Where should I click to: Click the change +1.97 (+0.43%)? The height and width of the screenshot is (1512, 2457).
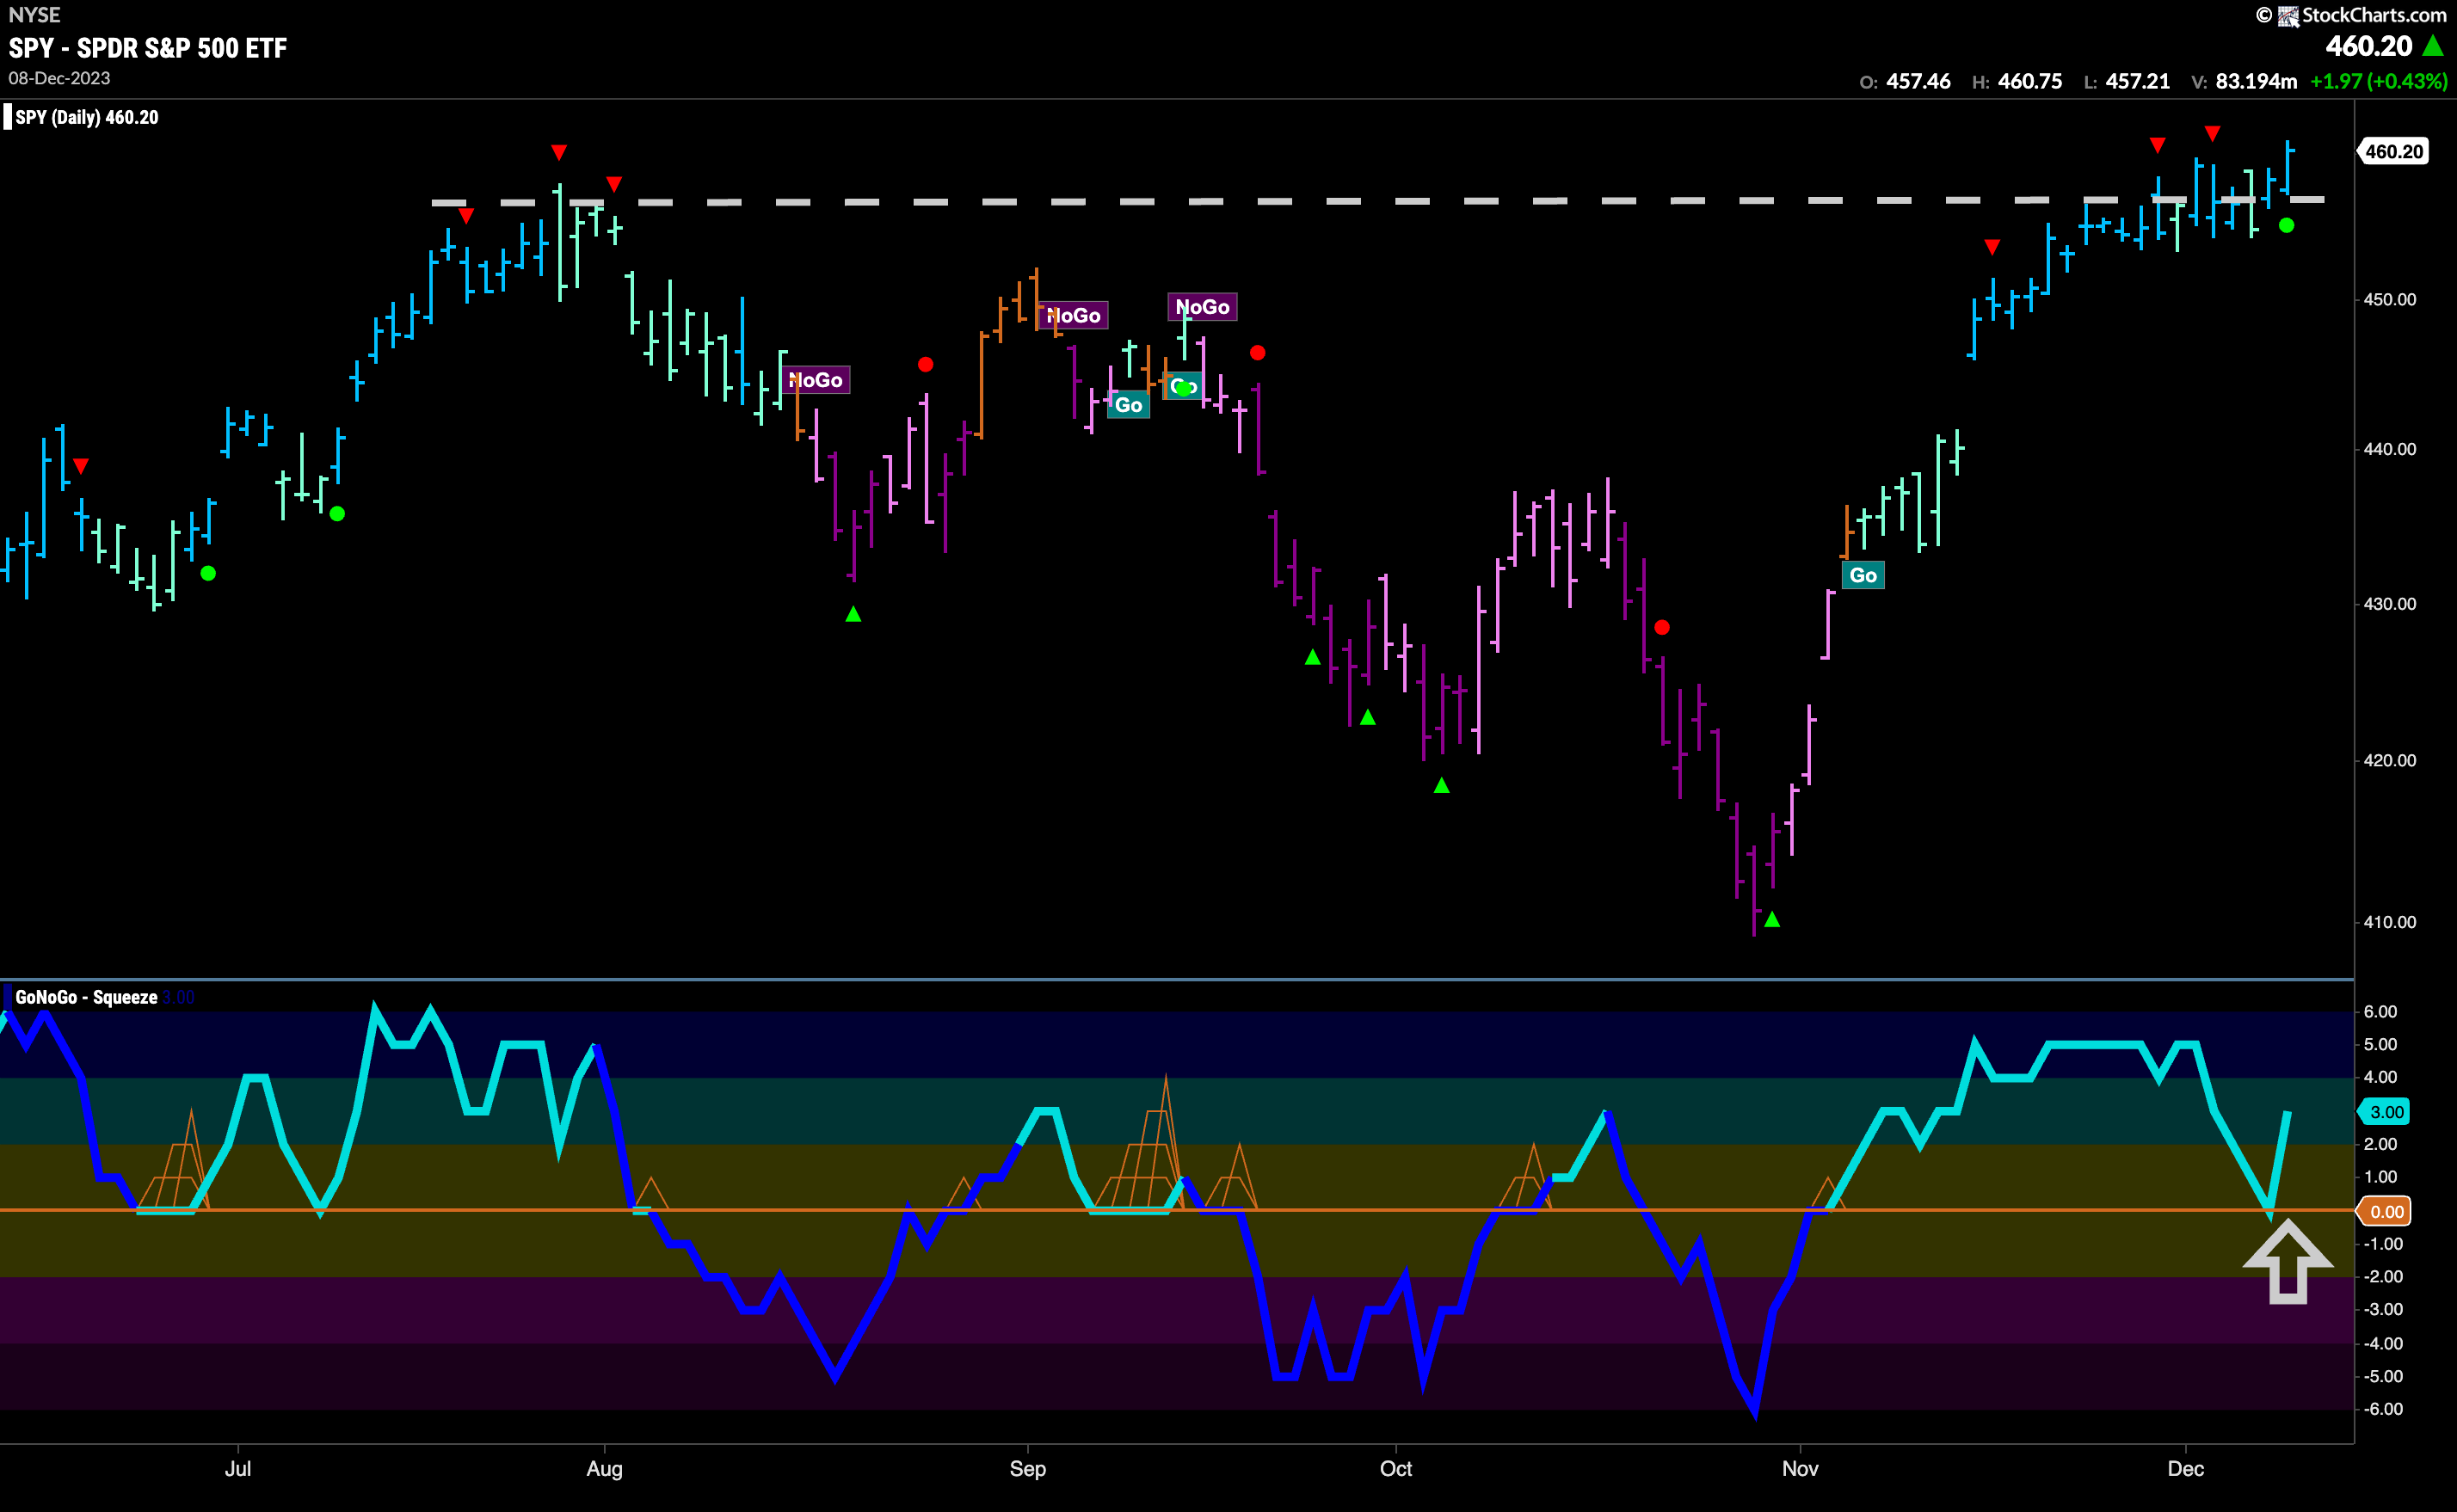(x=2378, y=81)
